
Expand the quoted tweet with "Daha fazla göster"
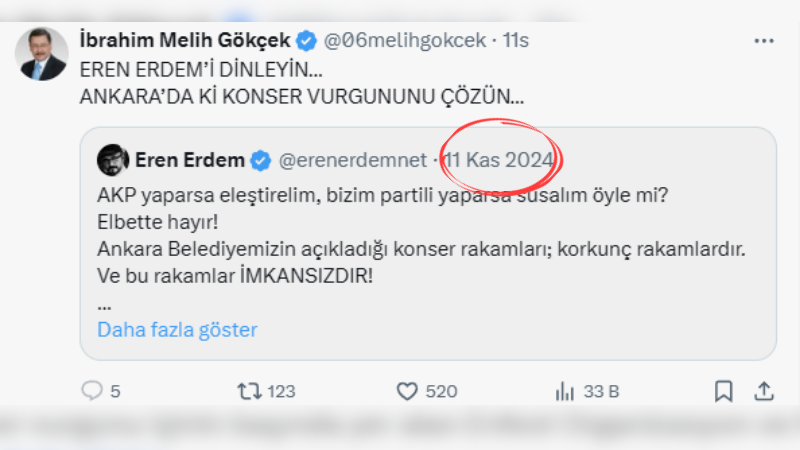[177, 329]
